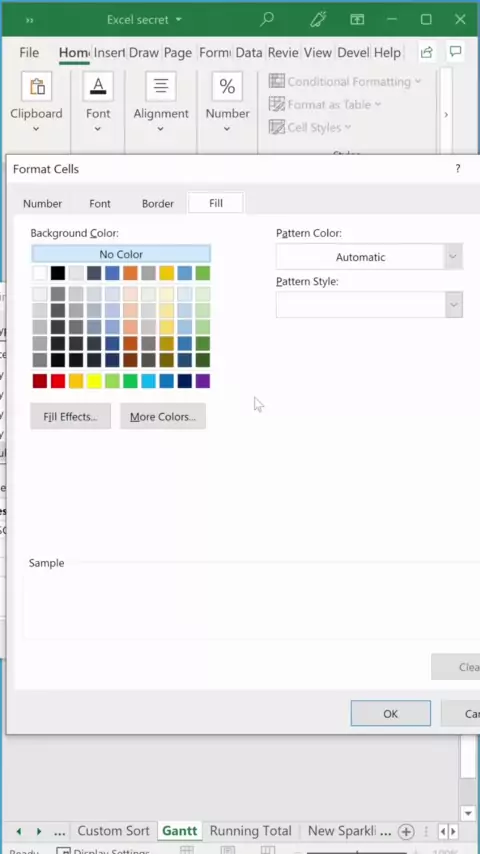Select the Running Total sheet tab
This screenshot has height=854, width=480.
click(251, 831)
